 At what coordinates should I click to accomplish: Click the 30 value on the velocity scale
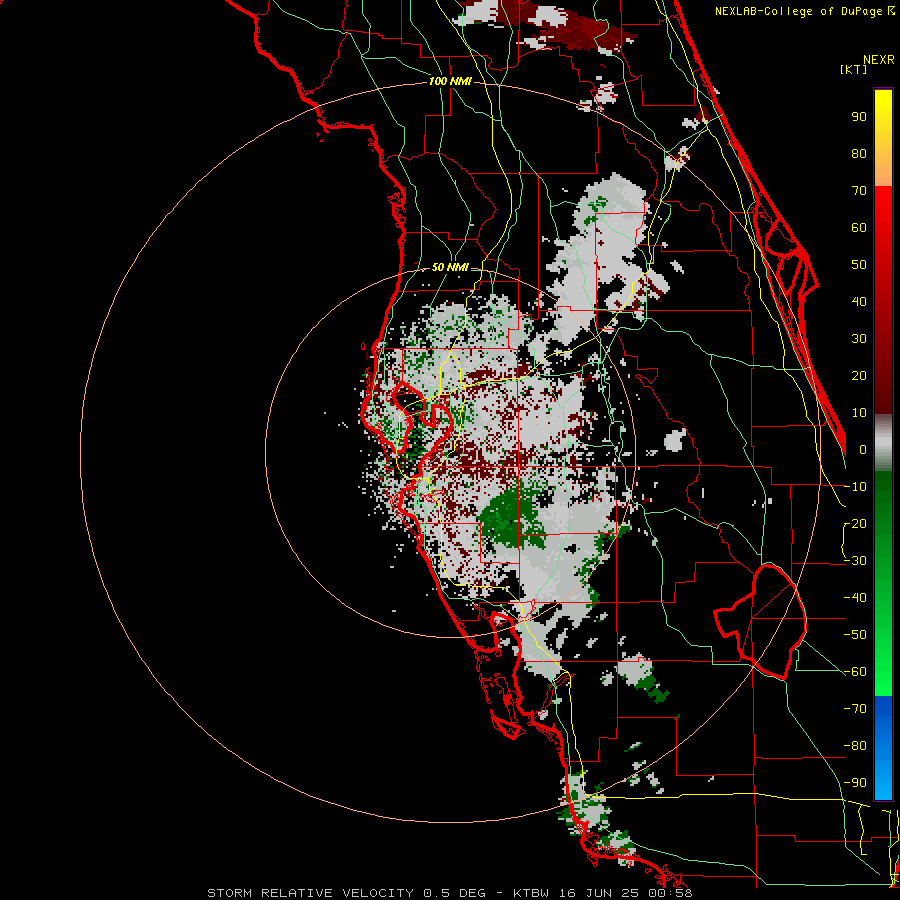[859, 339]
